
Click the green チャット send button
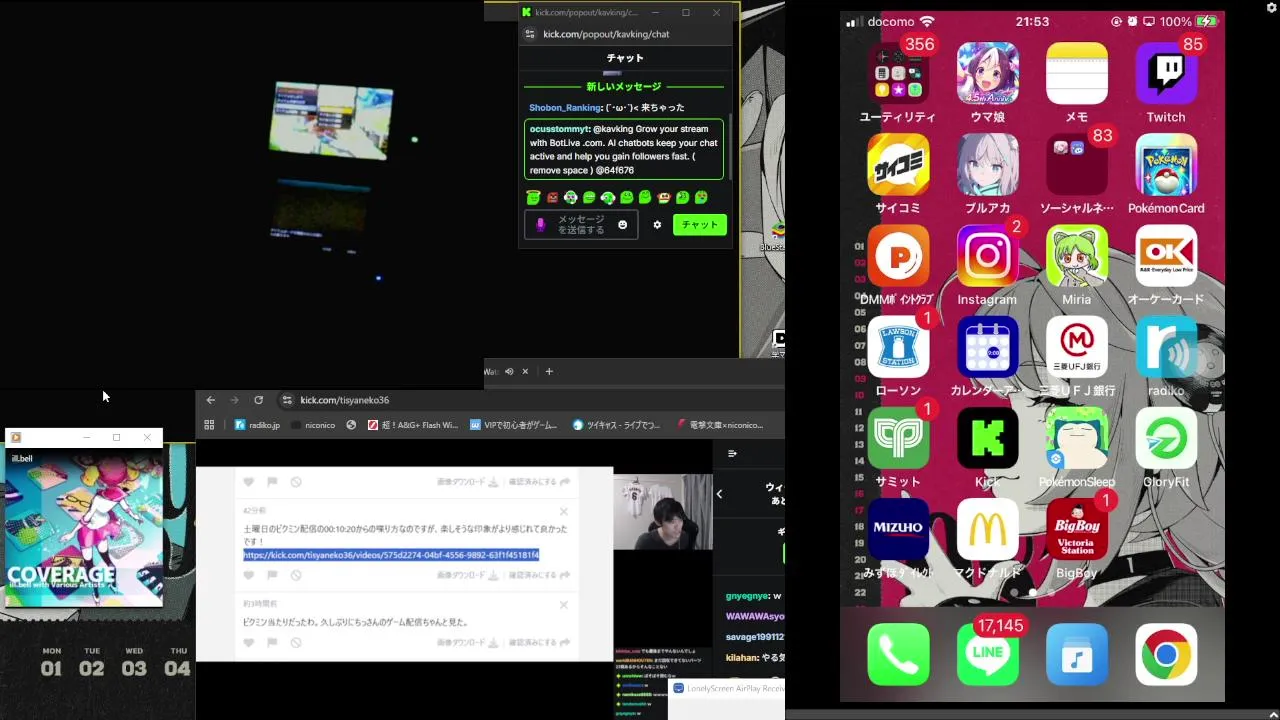pyautogui.click(x=700, y=225)
